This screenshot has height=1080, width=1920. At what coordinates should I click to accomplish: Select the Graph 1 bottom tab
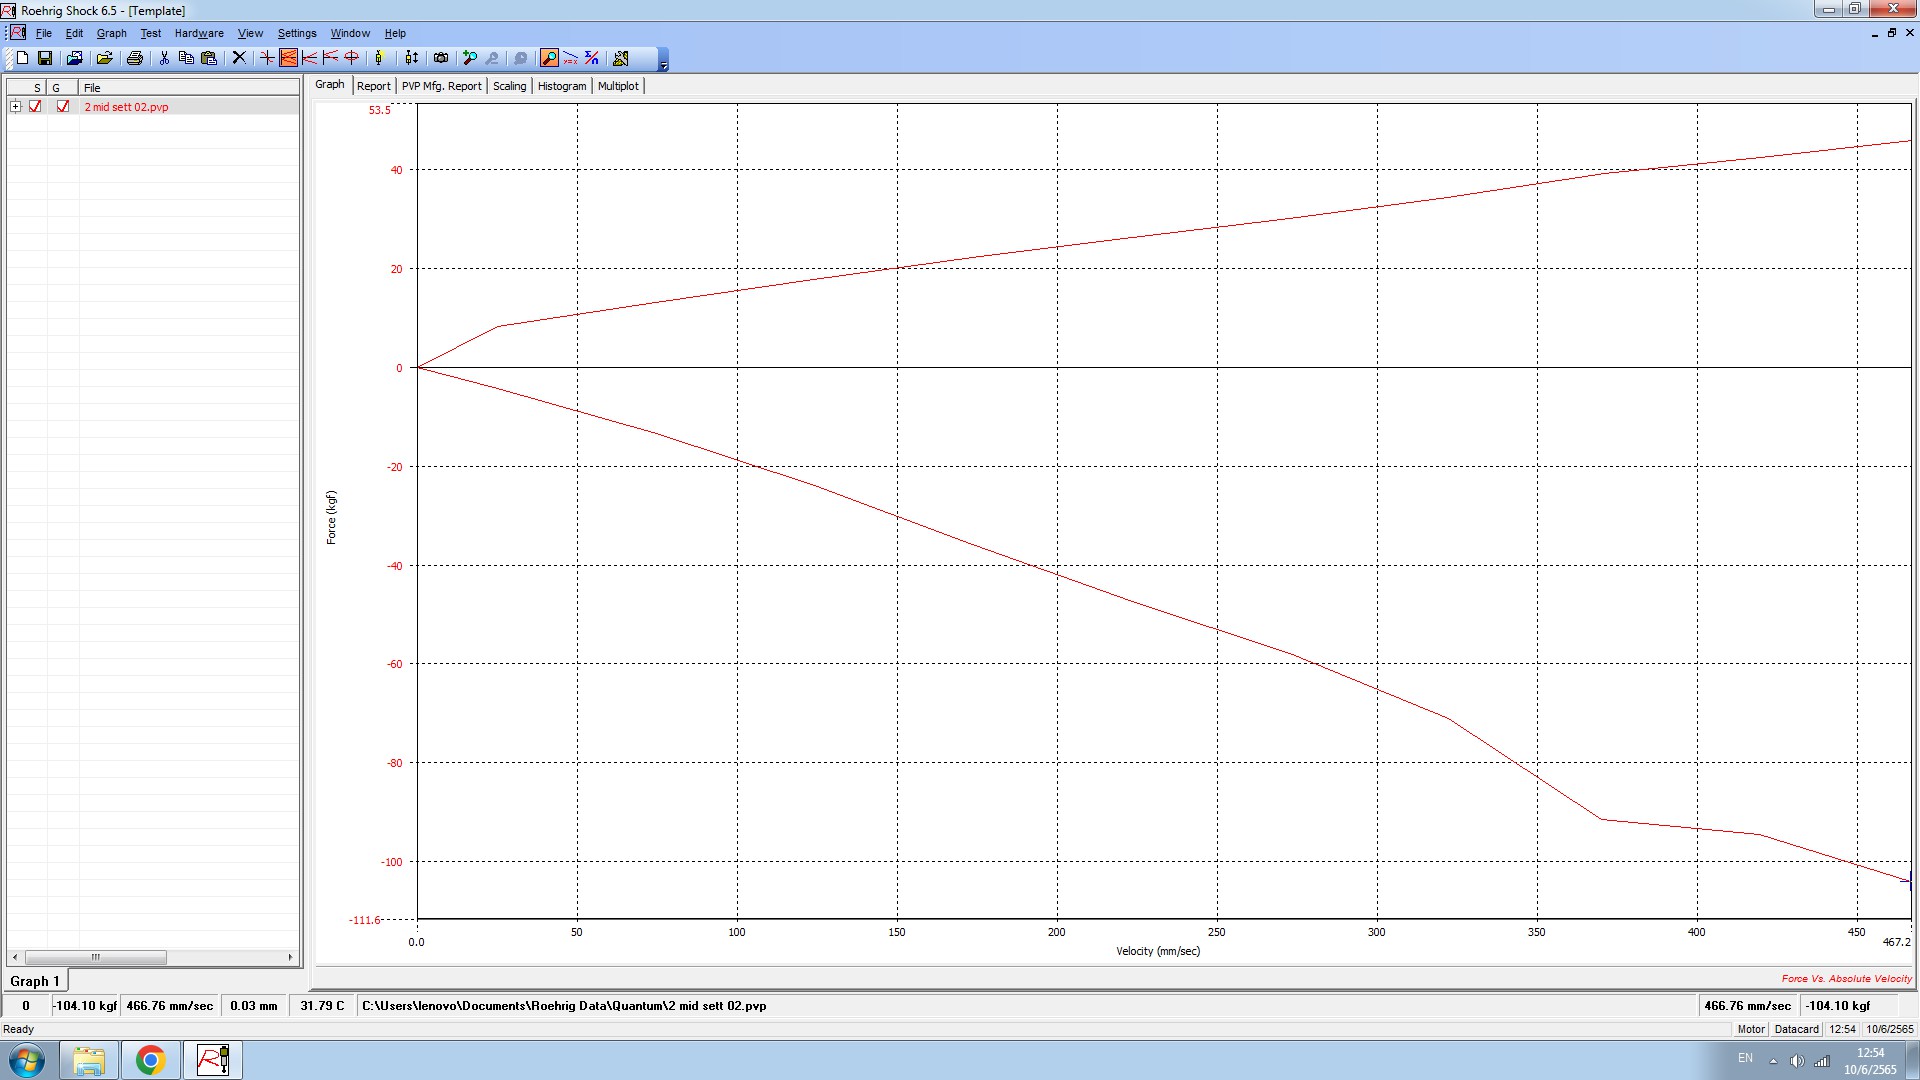coord(35,981)
